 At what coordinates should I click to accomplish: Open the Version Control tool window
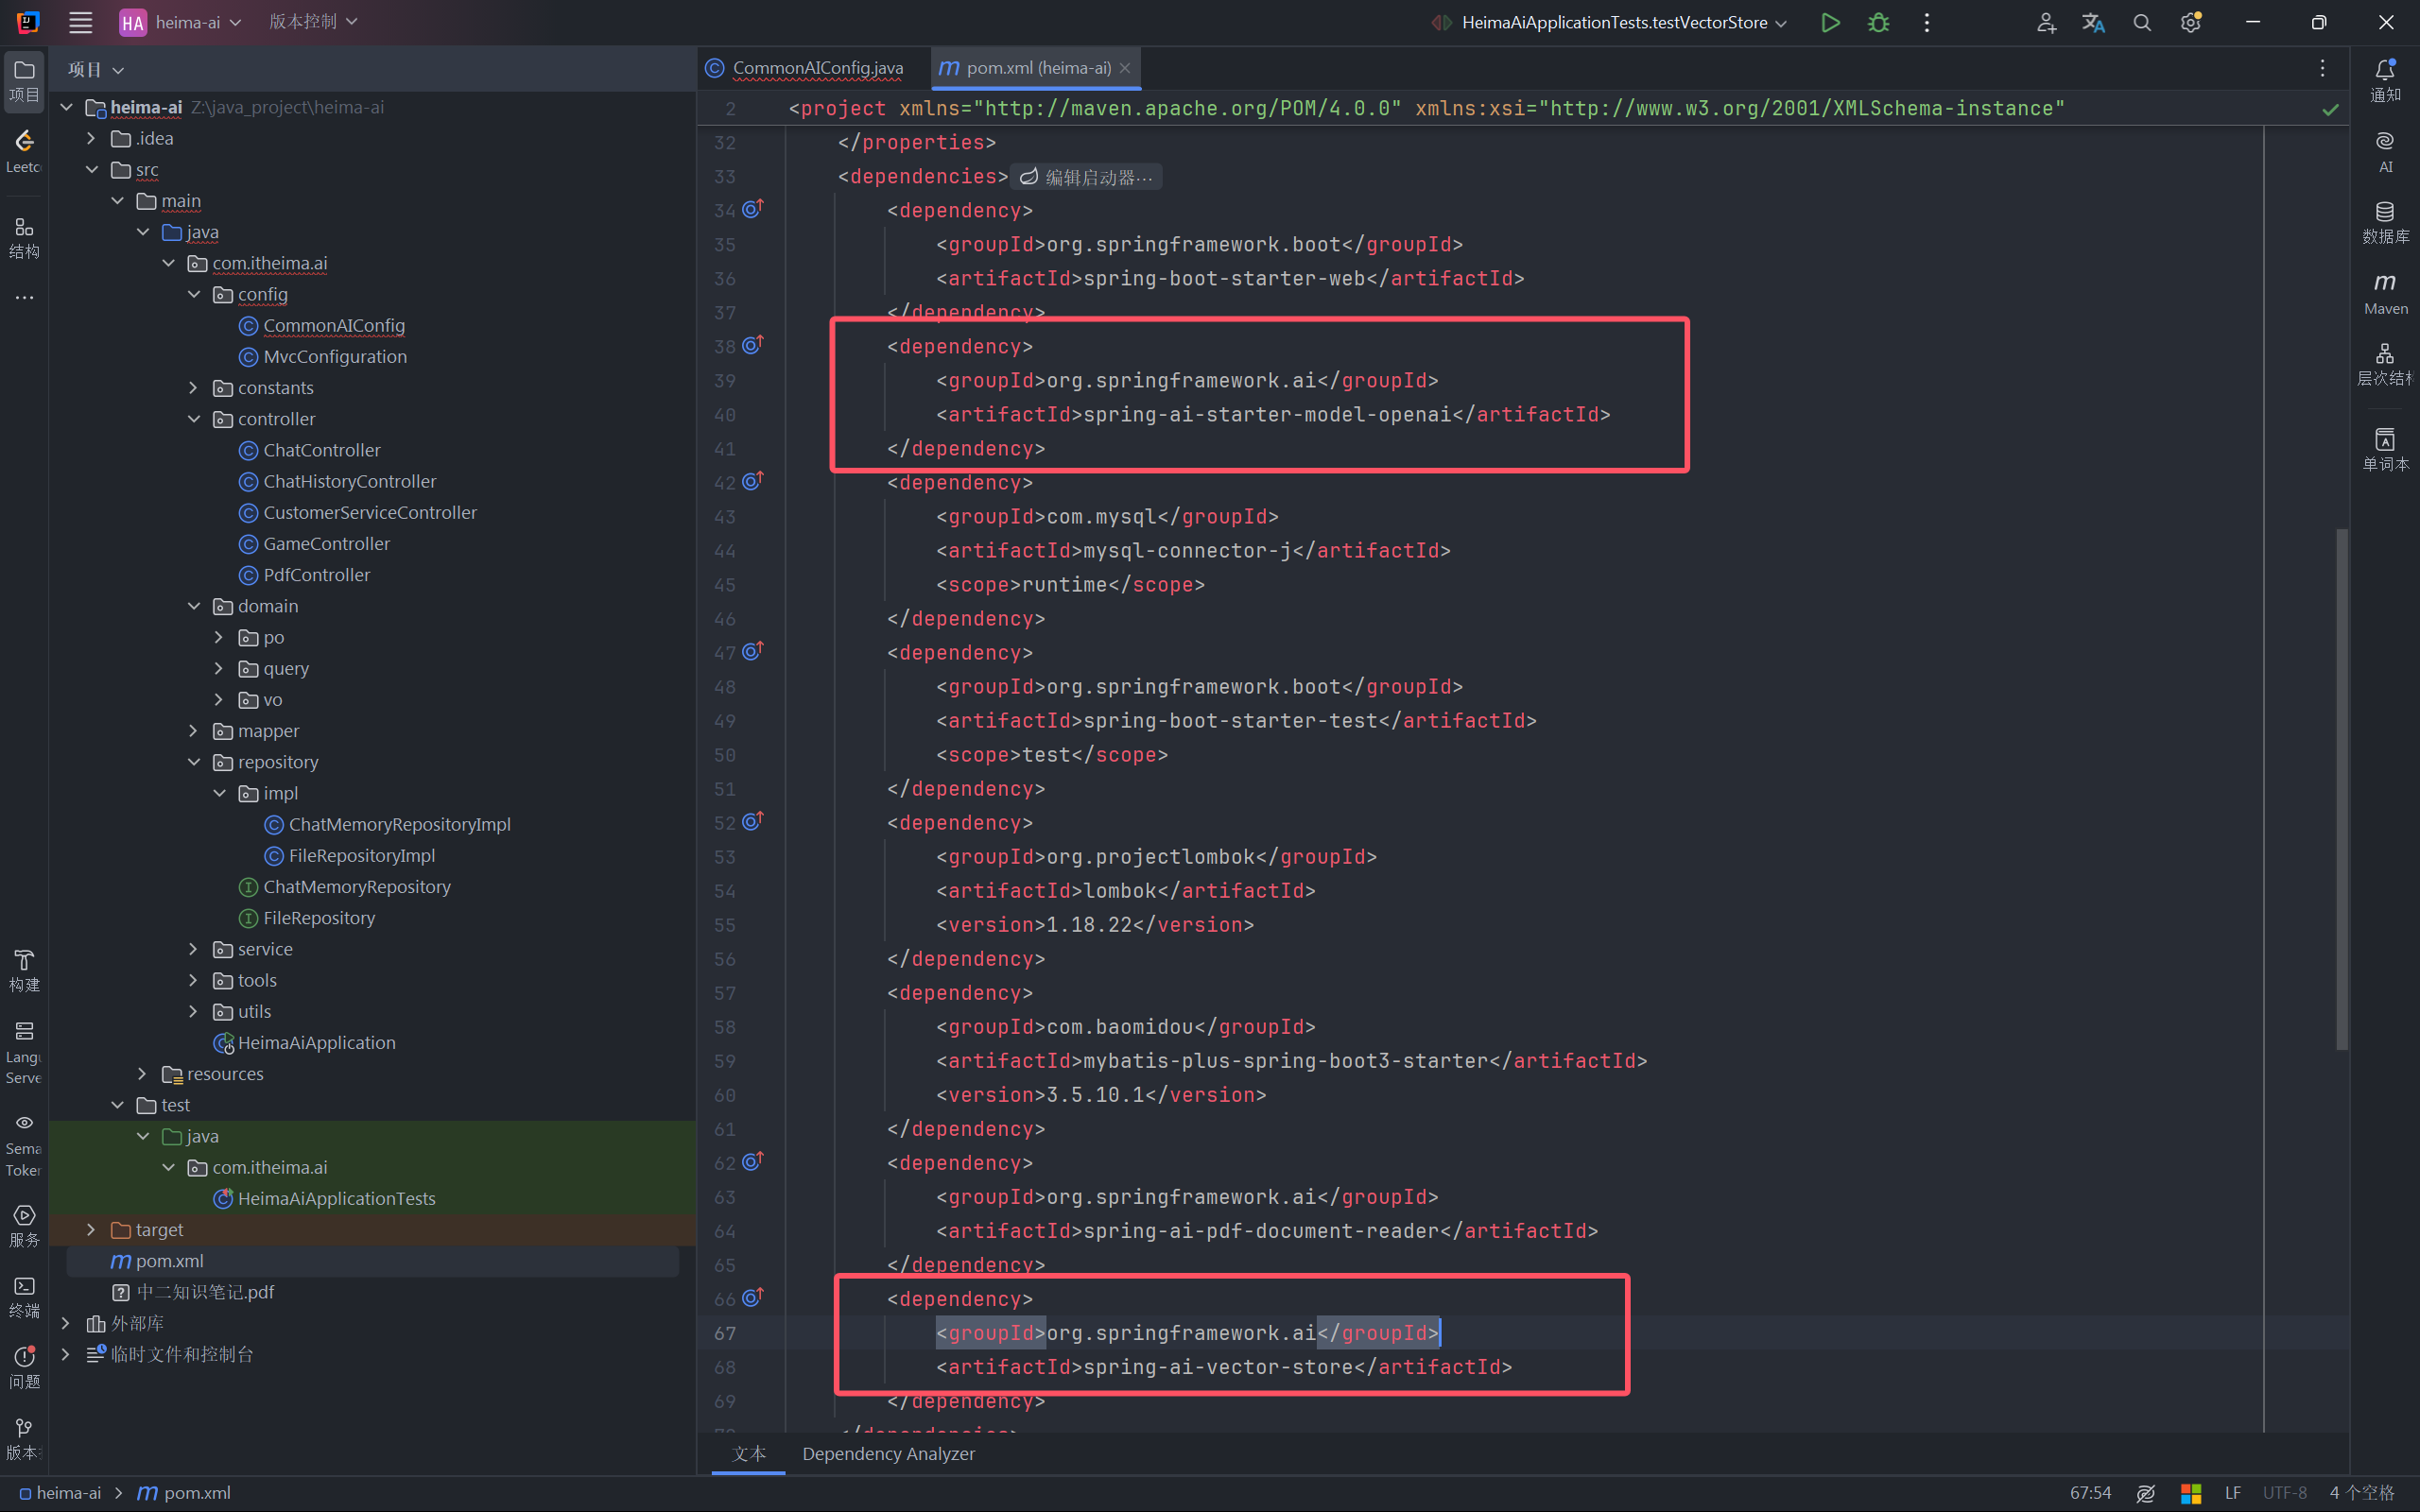[x=24, y=1438]
